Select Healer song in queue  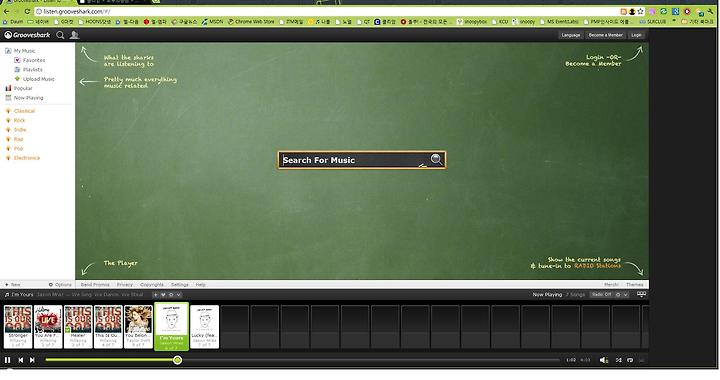point(78,327)
